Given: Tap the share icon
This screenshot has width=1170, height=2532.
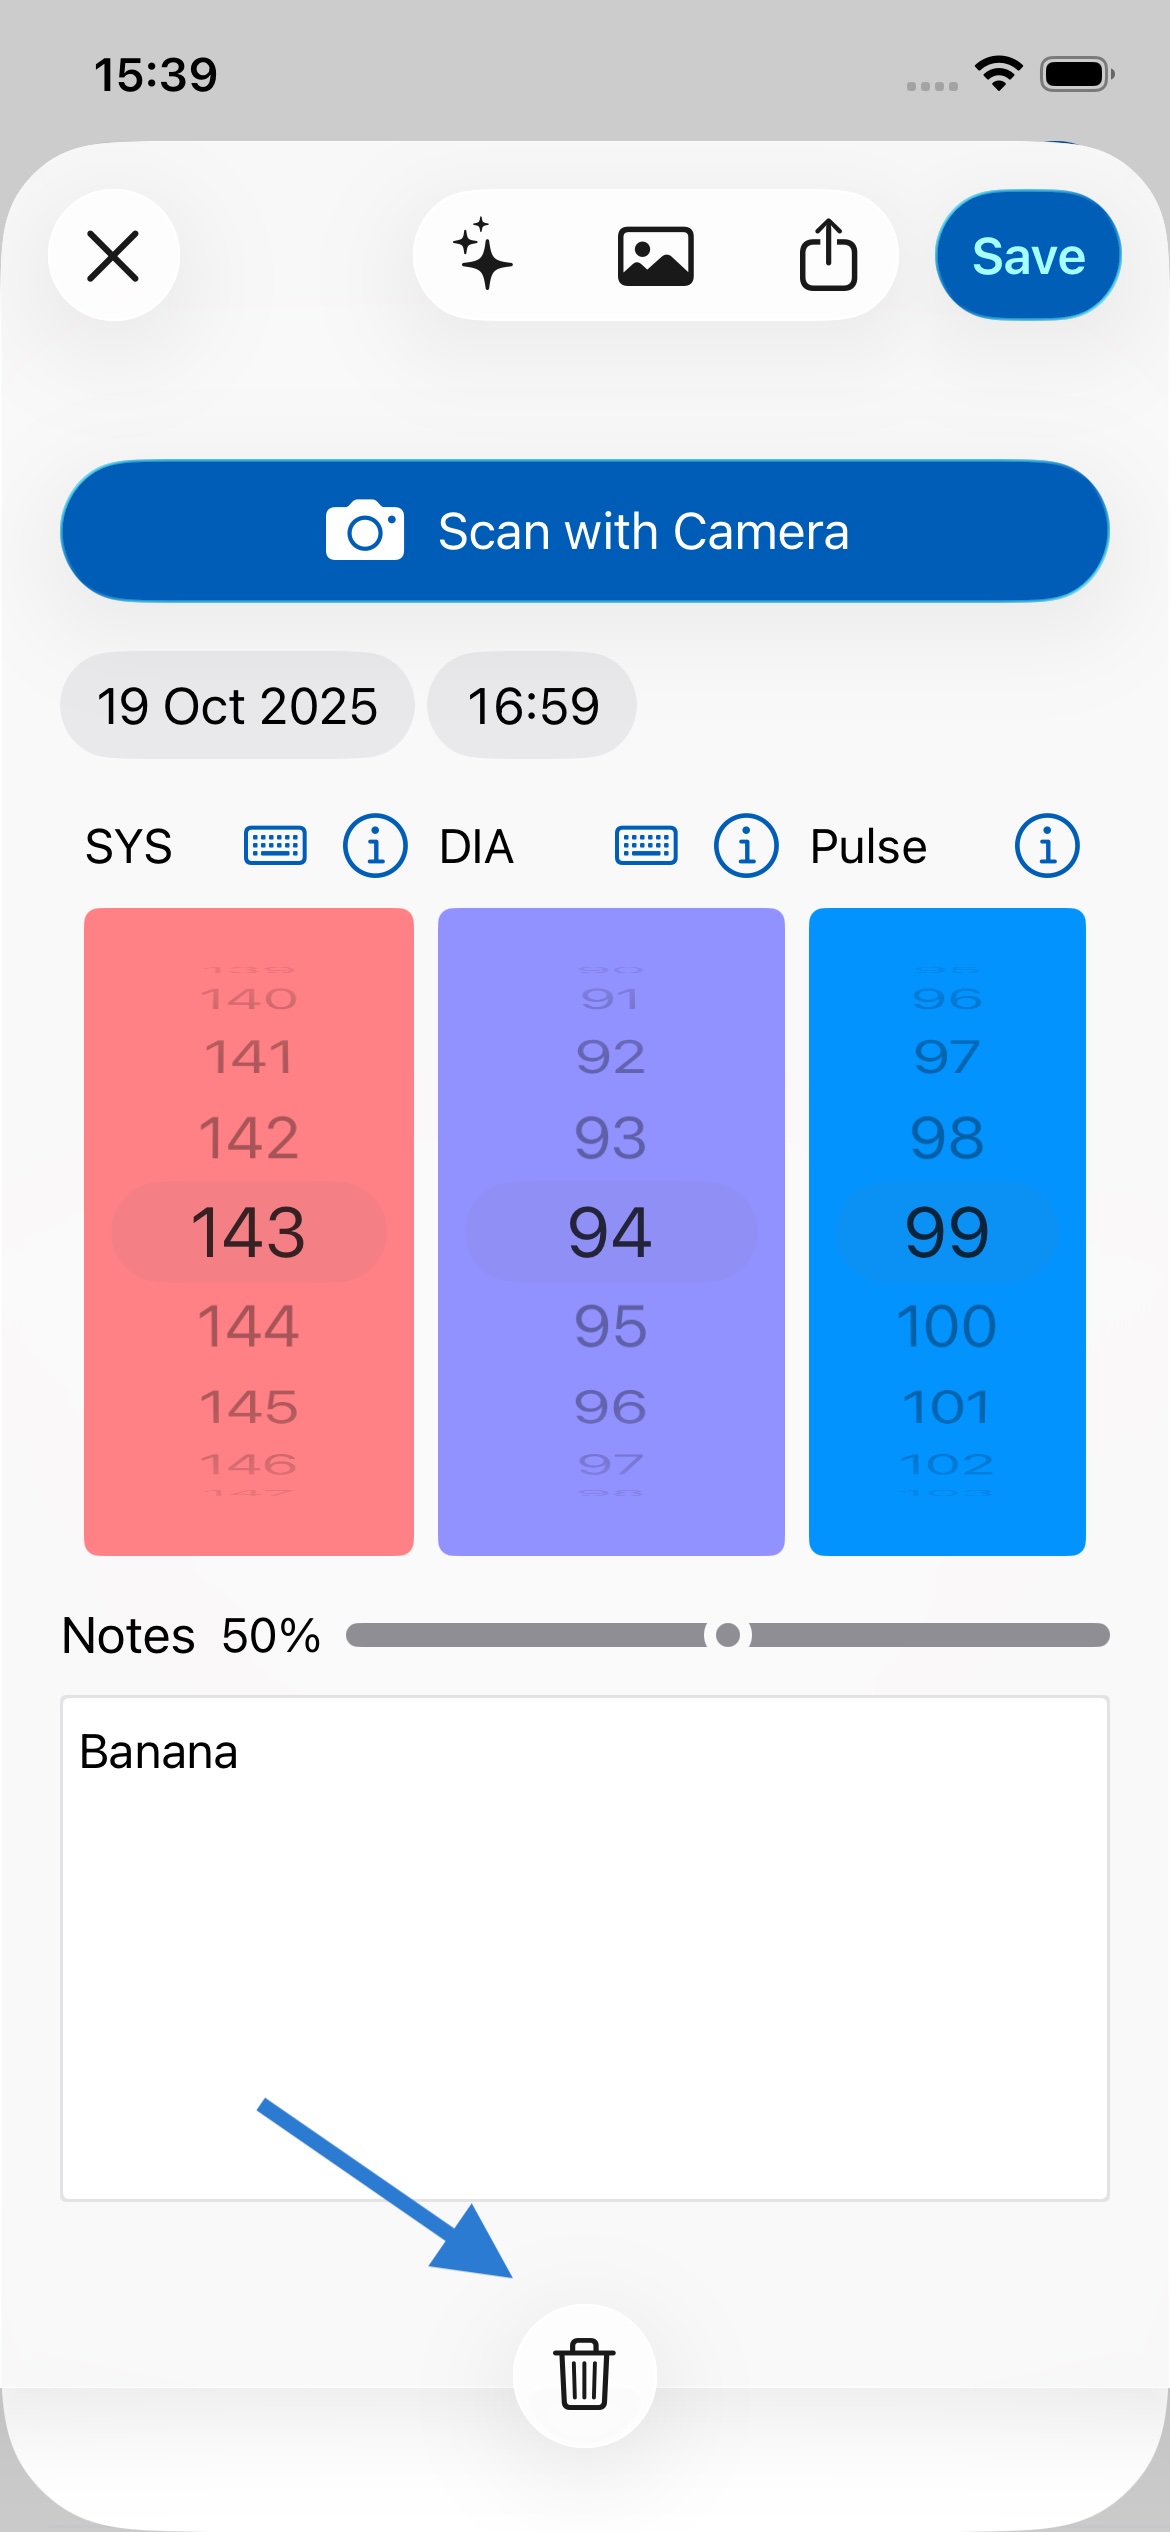Looking at the screenshot, I should point(828,255).
